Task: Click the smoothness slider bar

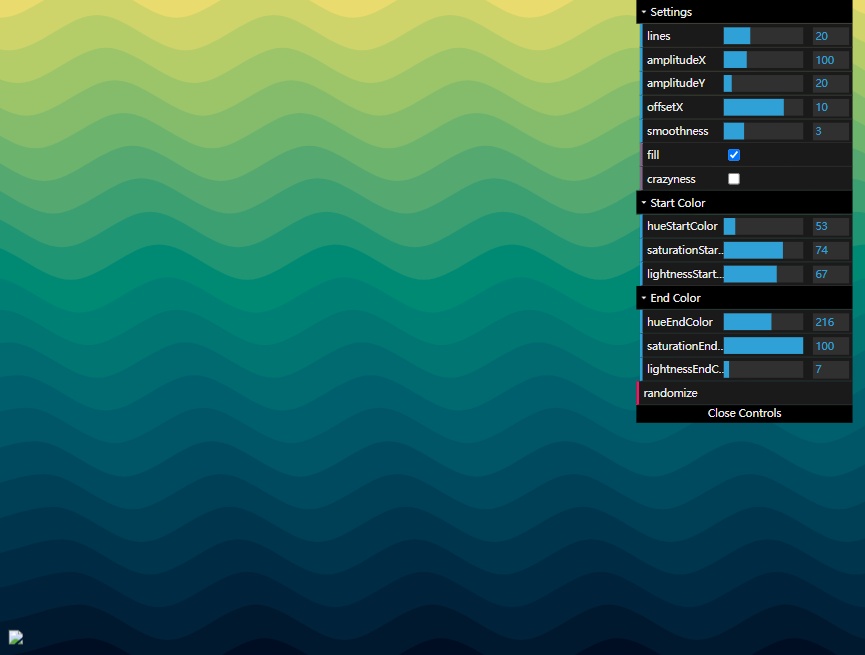Action: [x=763, y=131]
